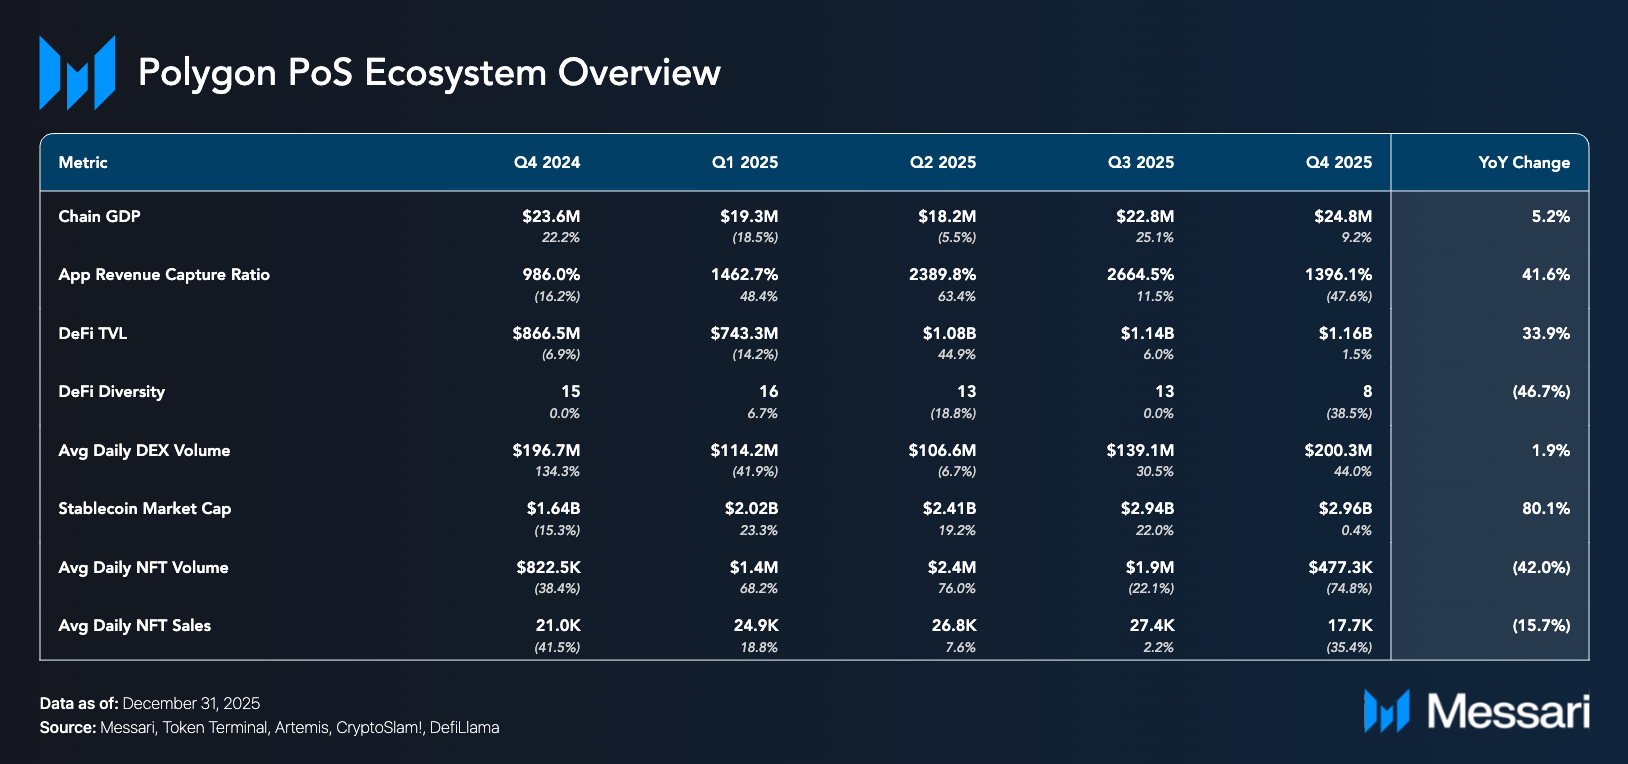Click the NFT Volume value '$477.3K'

pos(1340,567)
